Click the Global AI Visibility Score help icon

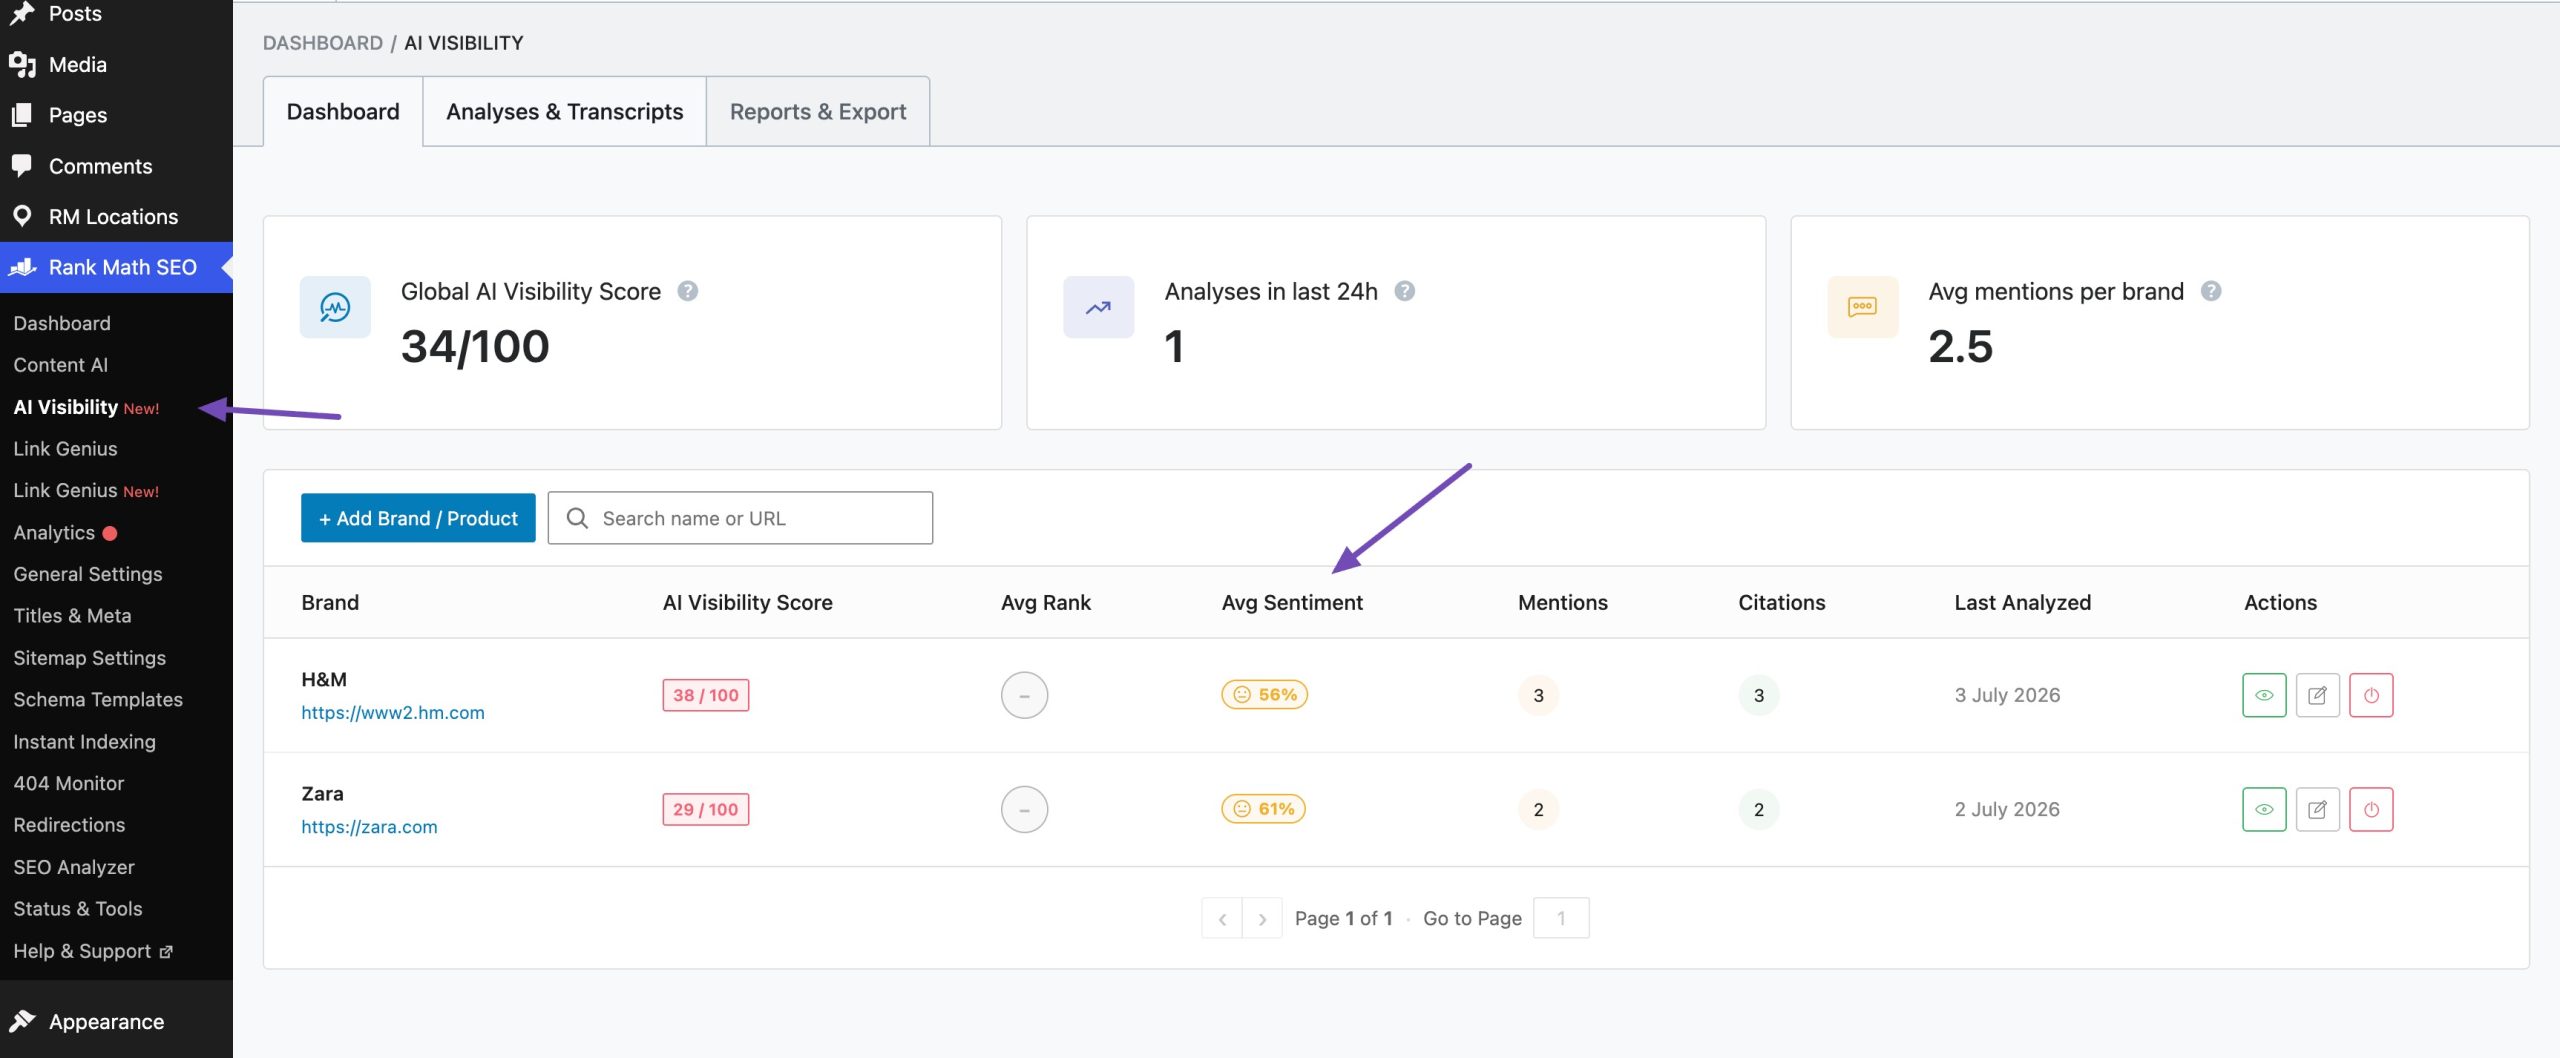687,291
